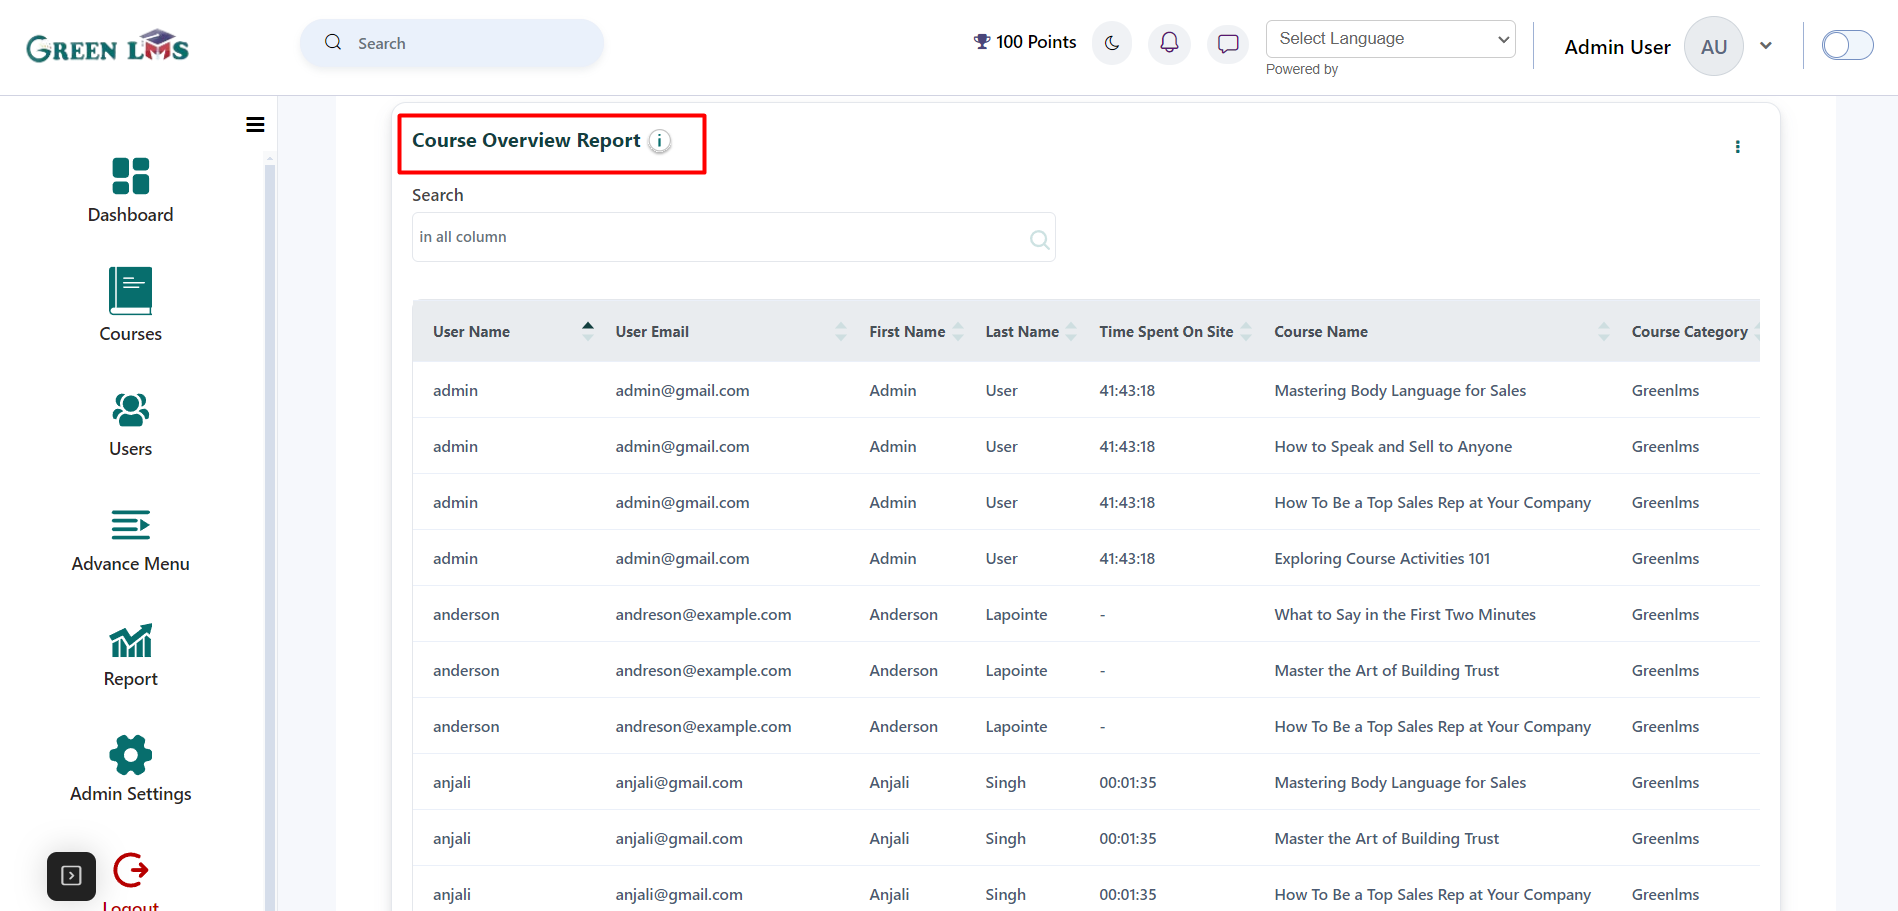The image size is (1898, 911).
Task: Sort table by First Name column
Action: (x=959, y=331)
